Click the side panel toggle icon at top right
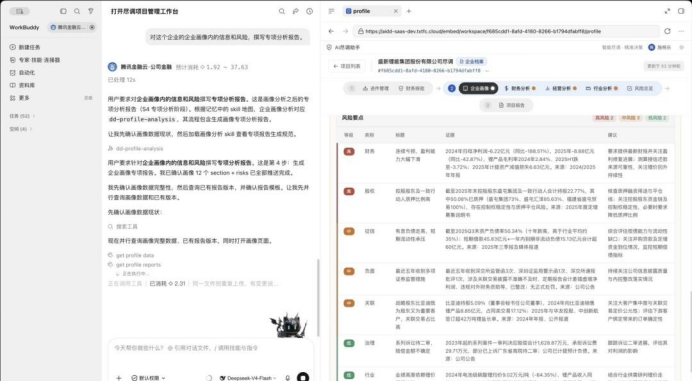Viewport: 693px width, 381px height. [681, 11]
